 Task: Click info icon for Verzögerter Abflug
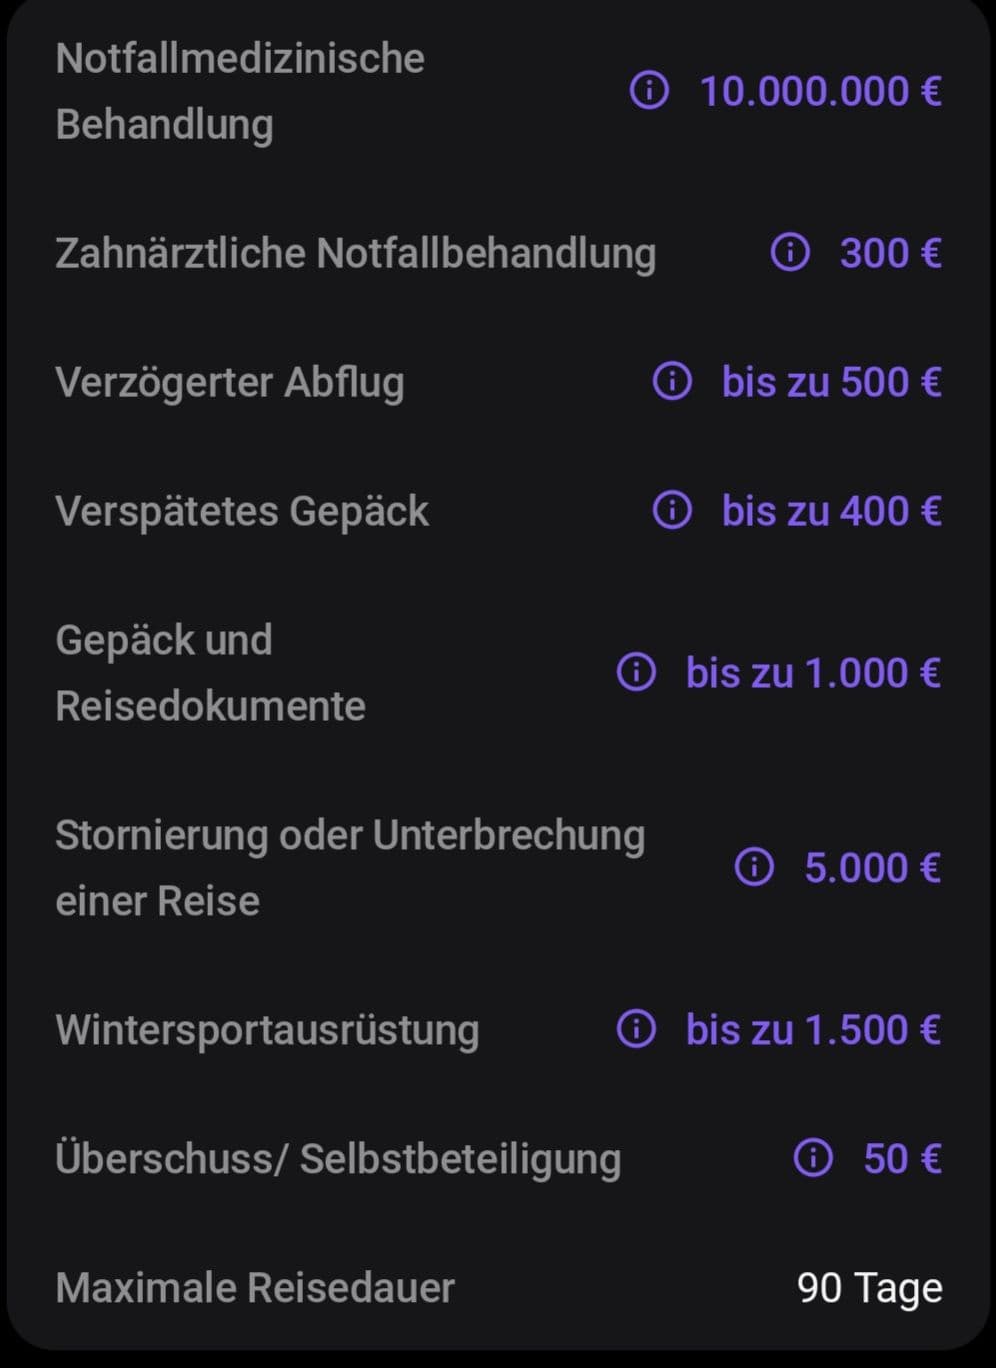click(672, 381)
